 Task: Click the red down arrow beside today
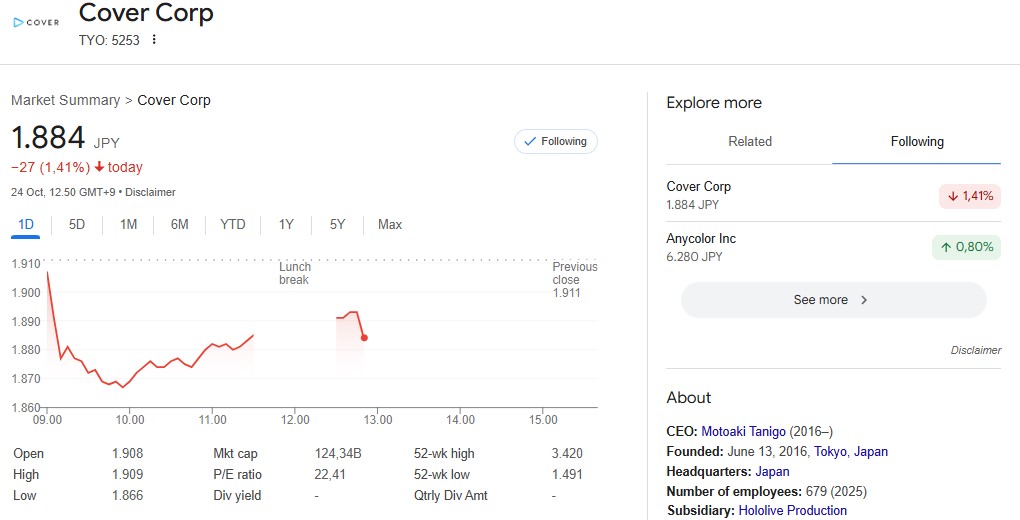pos(100,167)
